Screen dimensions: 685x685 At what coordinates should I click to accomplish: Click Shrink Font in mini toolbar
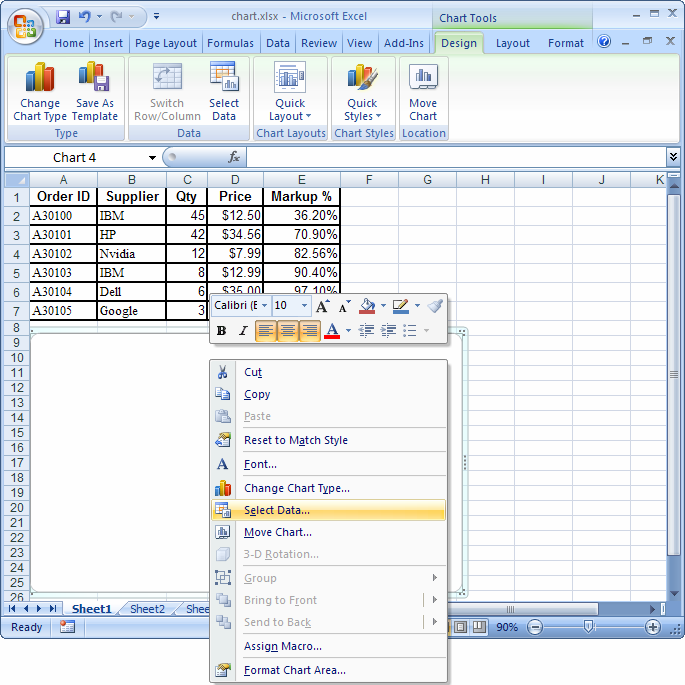(344, 306)
